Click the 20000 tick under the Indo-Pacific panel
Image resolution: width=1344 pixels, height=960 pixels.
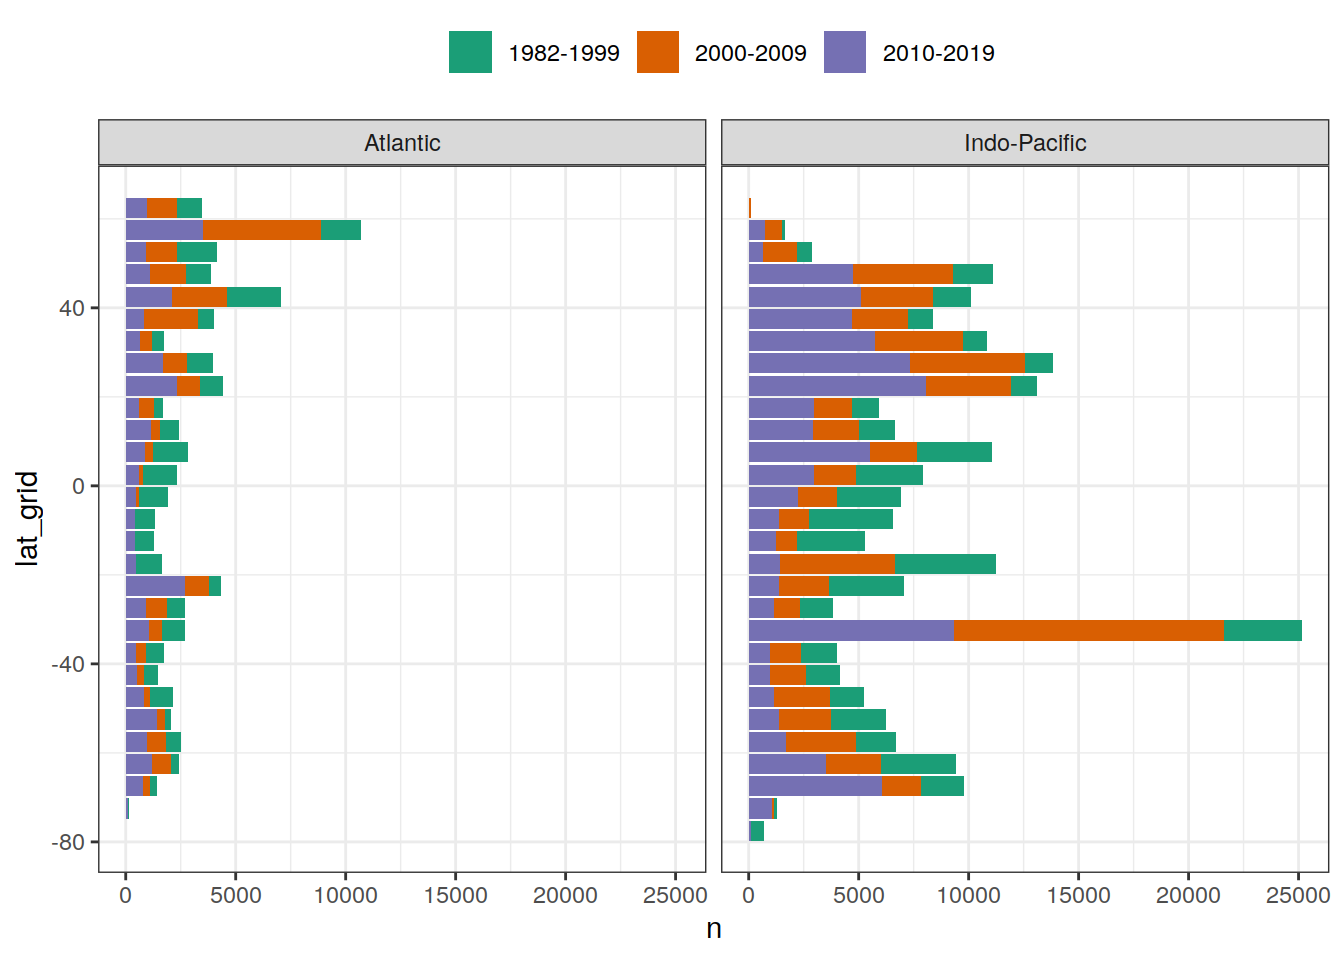point(1188,895)
